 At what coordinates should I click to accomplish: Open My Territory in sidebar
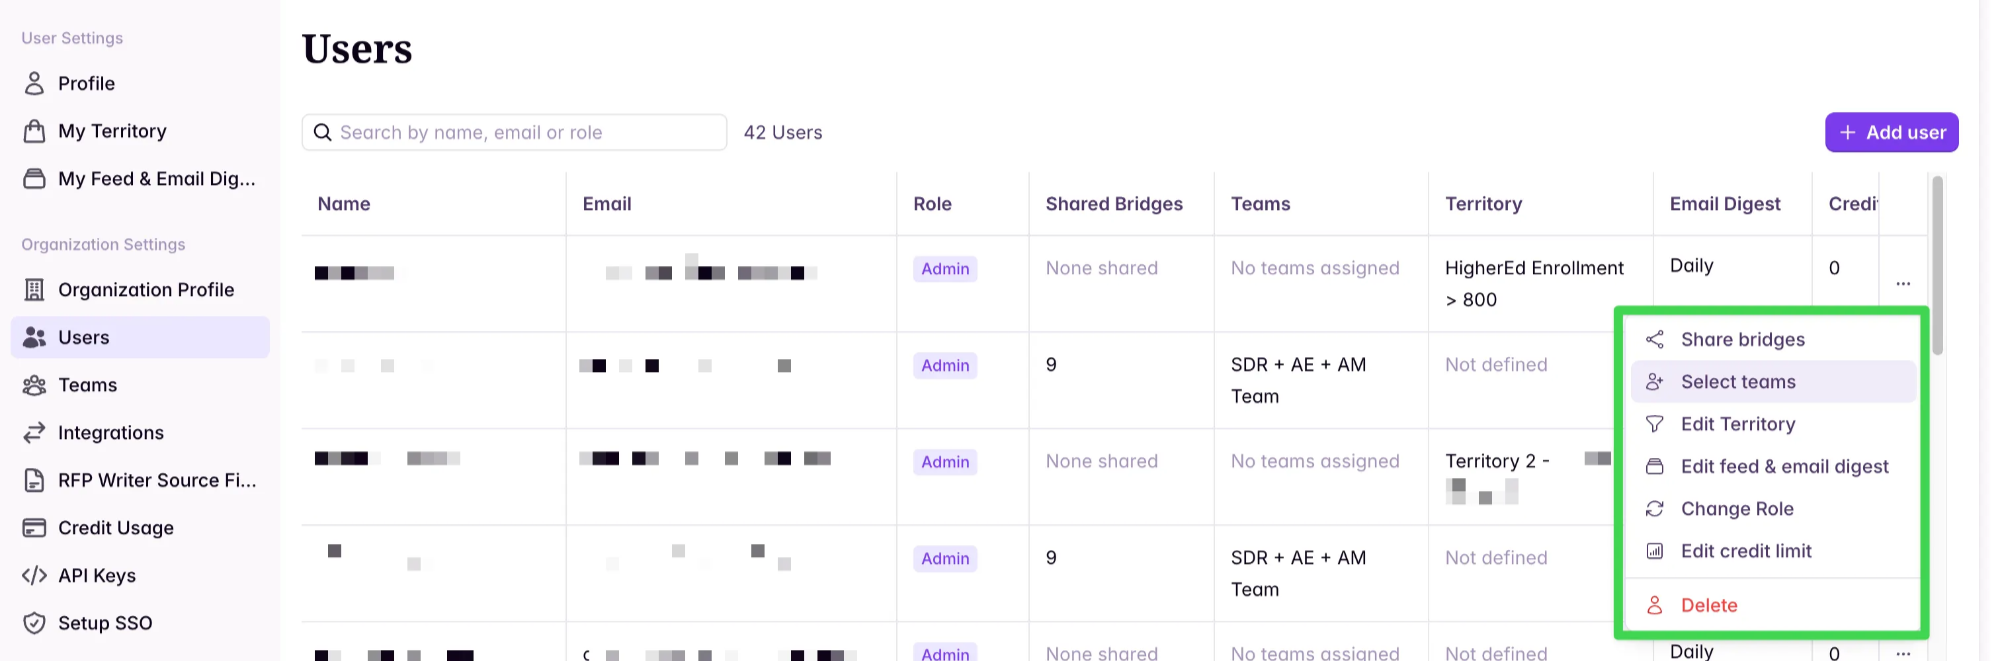tap(140, 131)
